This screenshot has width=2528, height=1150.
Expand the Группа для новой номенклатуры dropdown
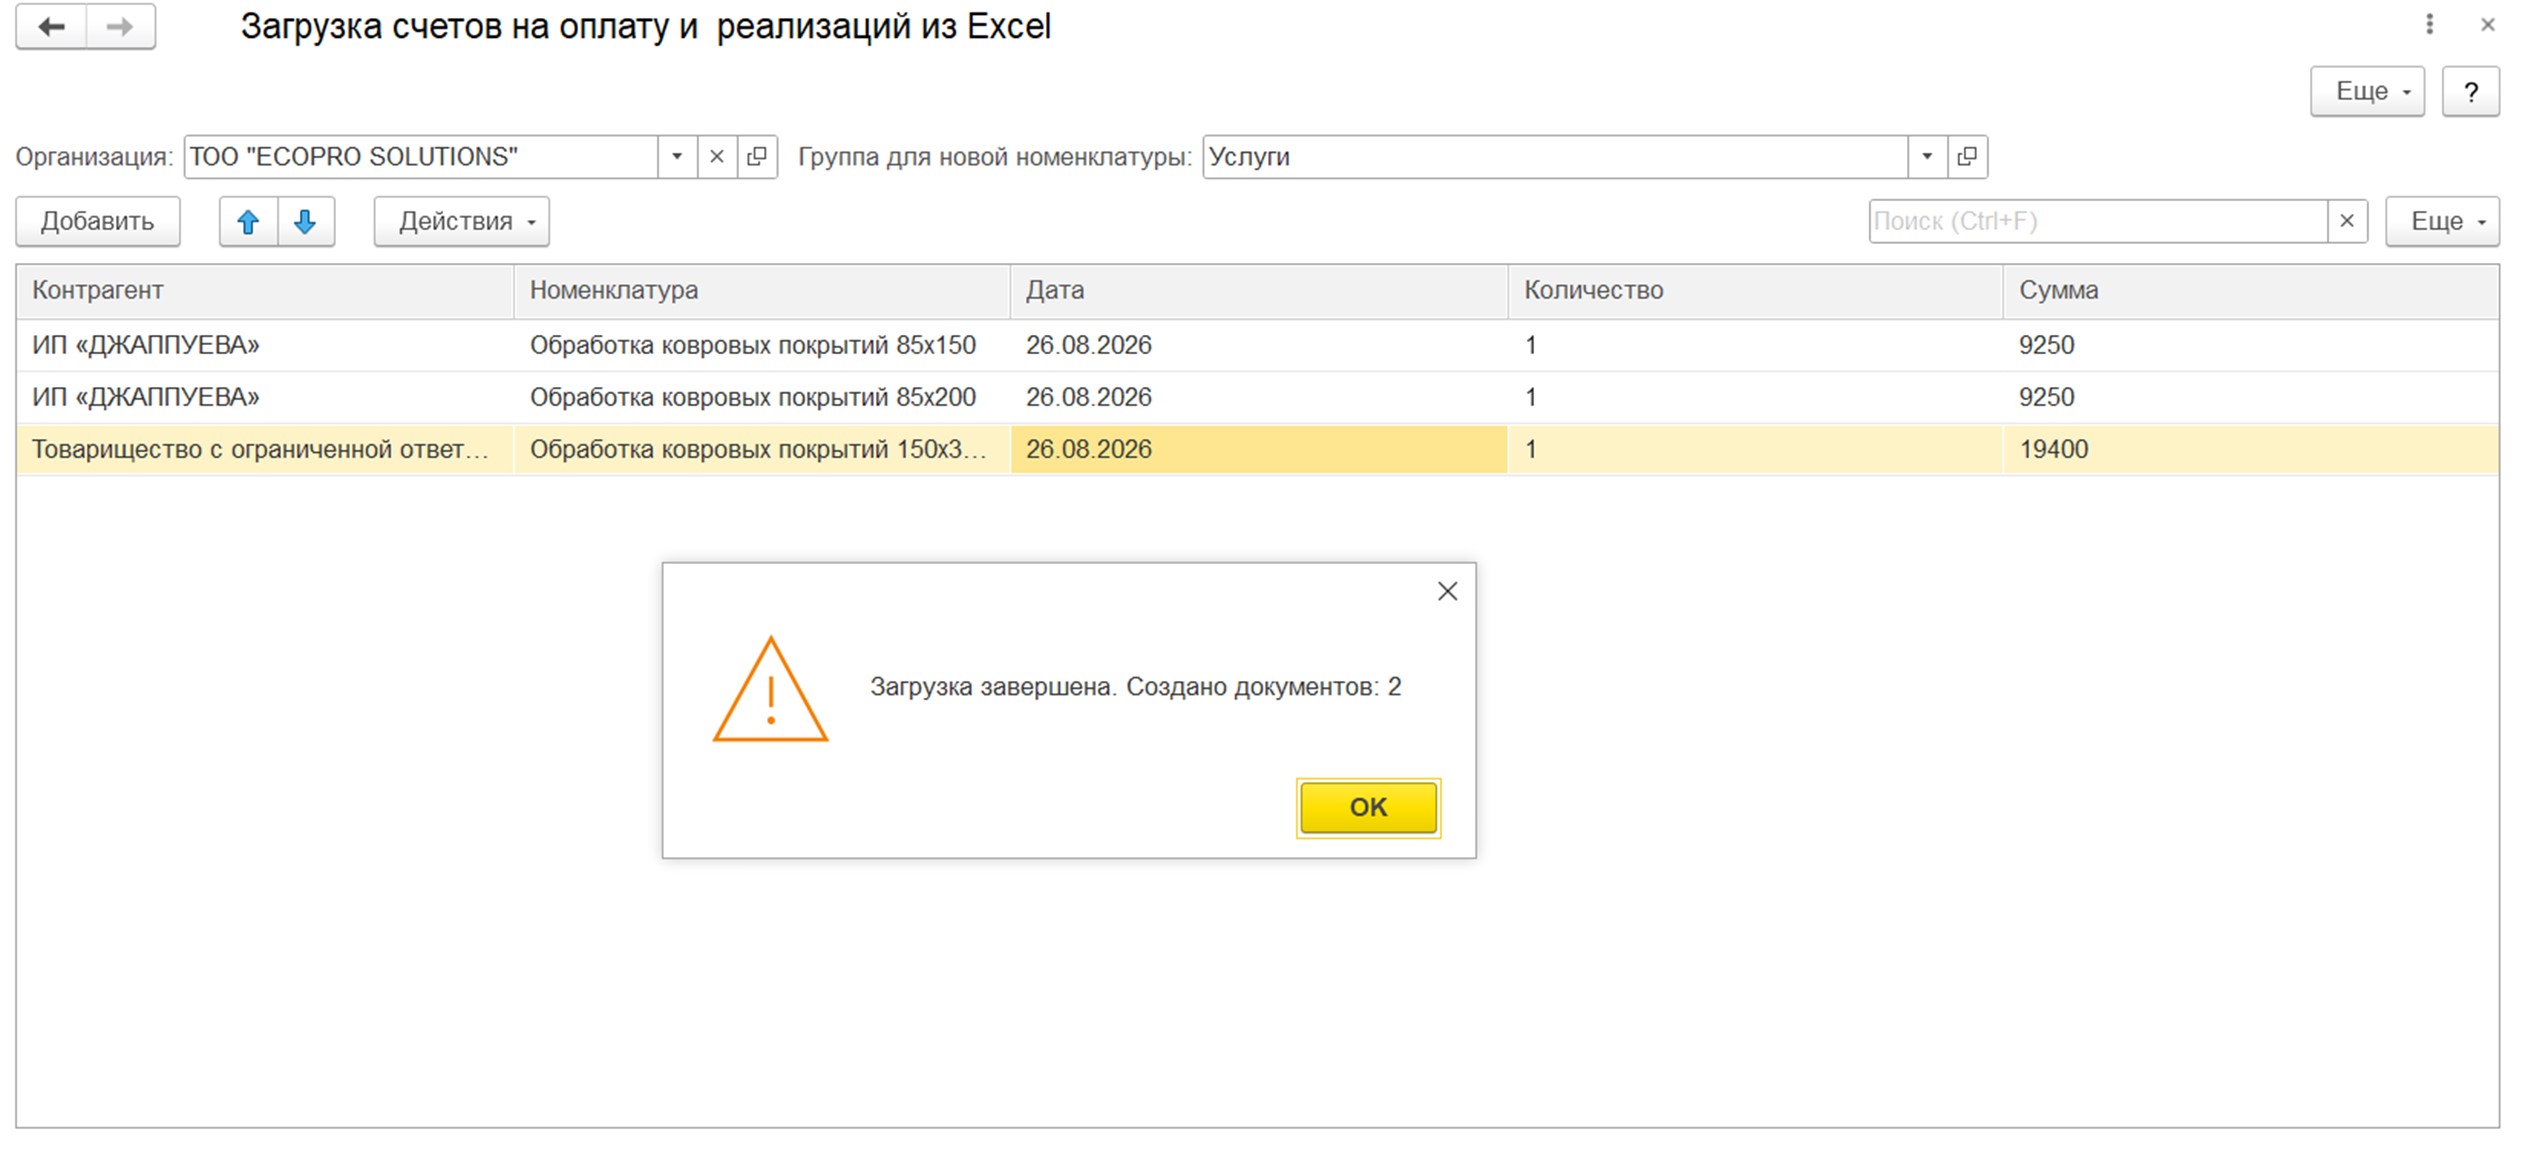[x=1927, y=157]
